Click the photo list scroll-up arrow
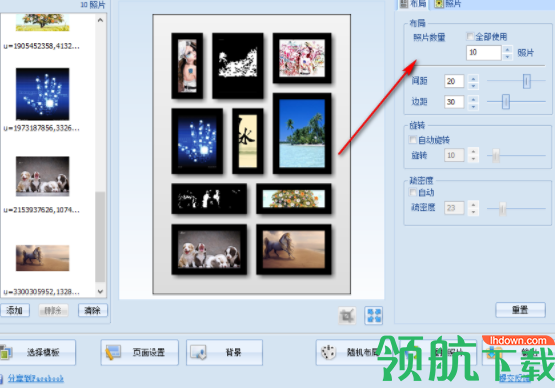This screenshot has height=388, width=555. [101, 20]
